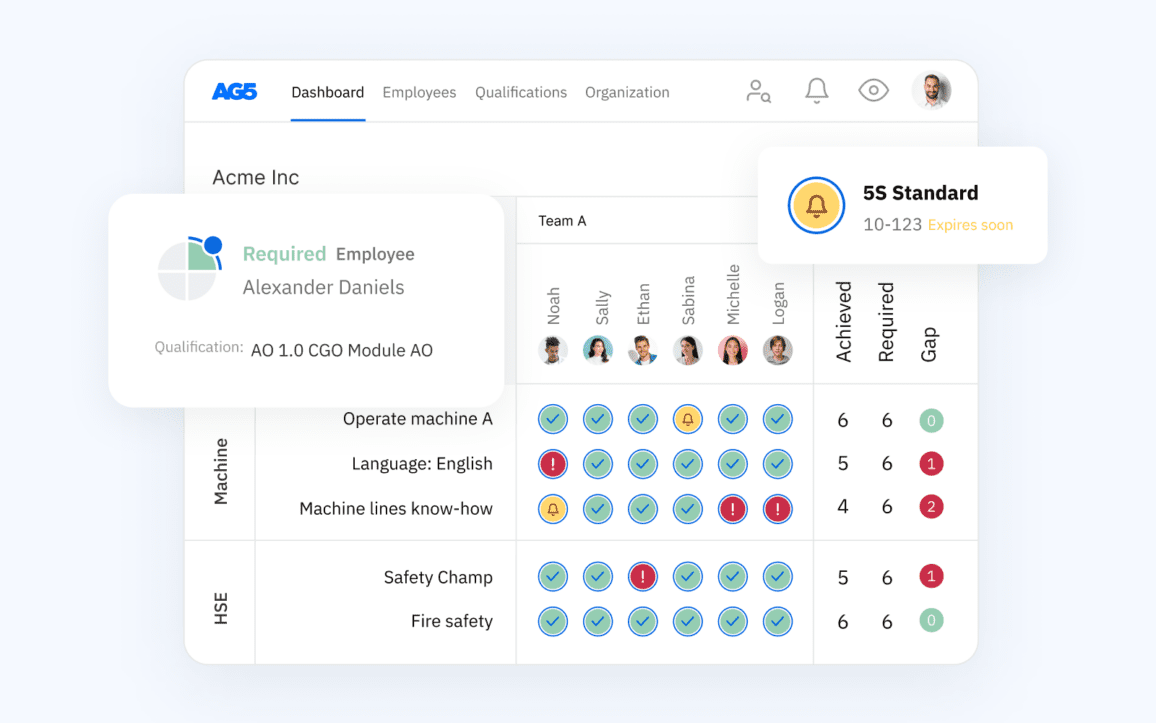Click Sabina's expiring bell on Operate machine A
1156x723 pixels.
click(x=688, y=419)
